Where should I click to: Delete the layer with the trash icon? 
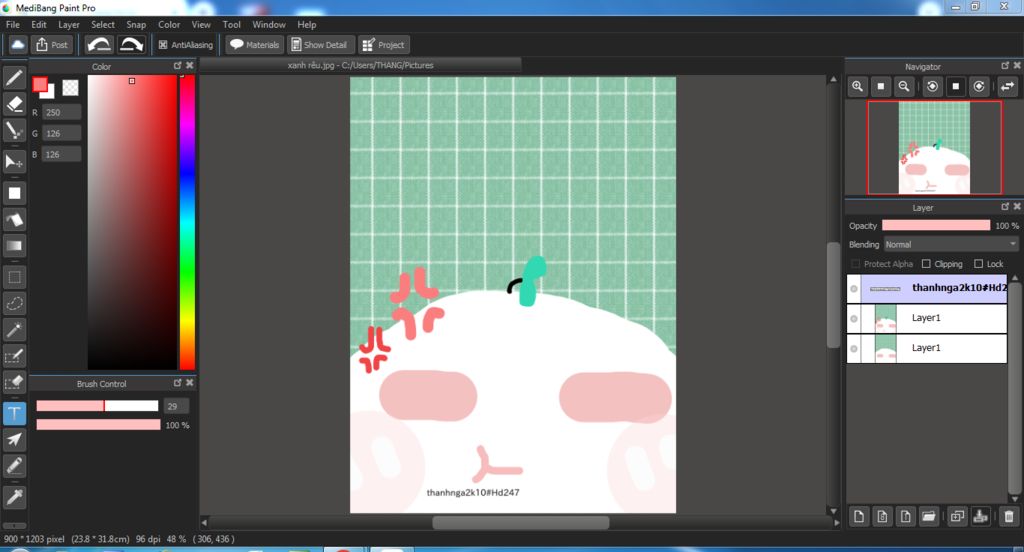1009,517
